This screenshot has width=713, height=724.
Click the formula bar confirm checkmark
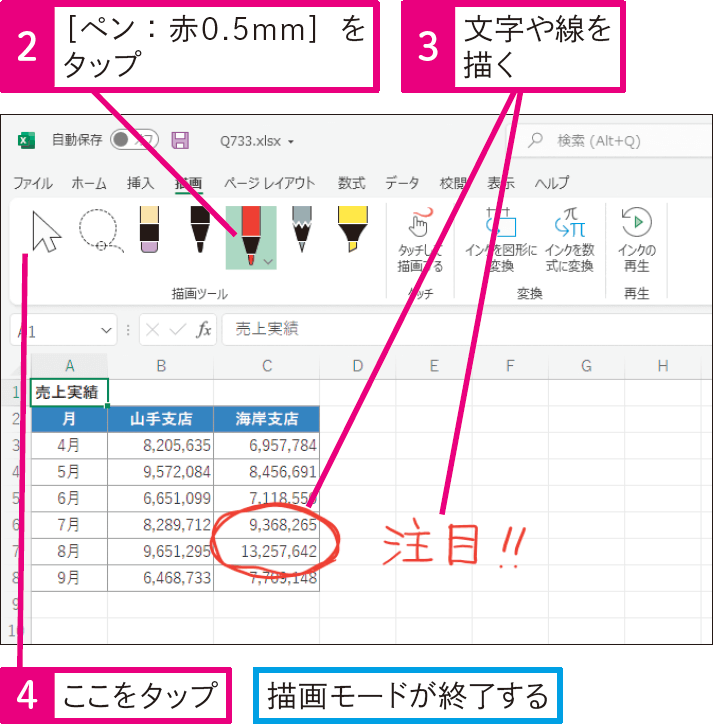pos(177,330)
